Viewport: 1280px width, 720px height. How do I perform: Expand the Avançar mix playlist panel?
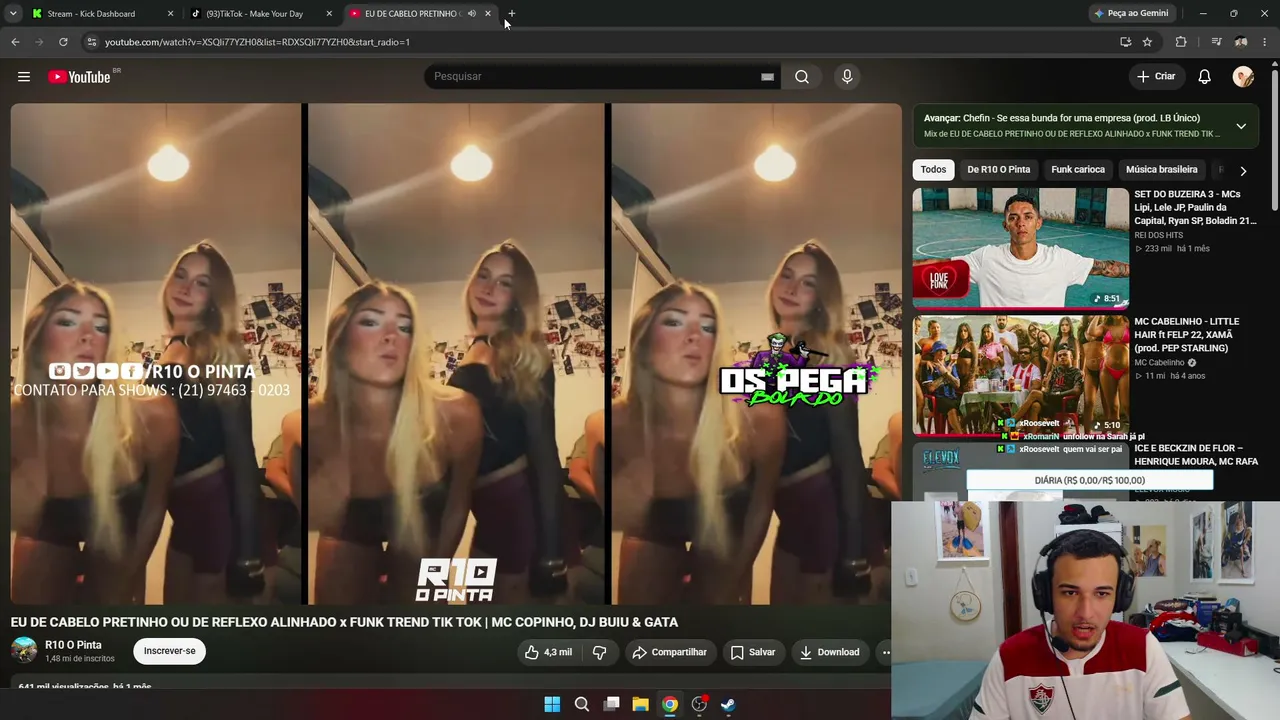coord(1241,126)
